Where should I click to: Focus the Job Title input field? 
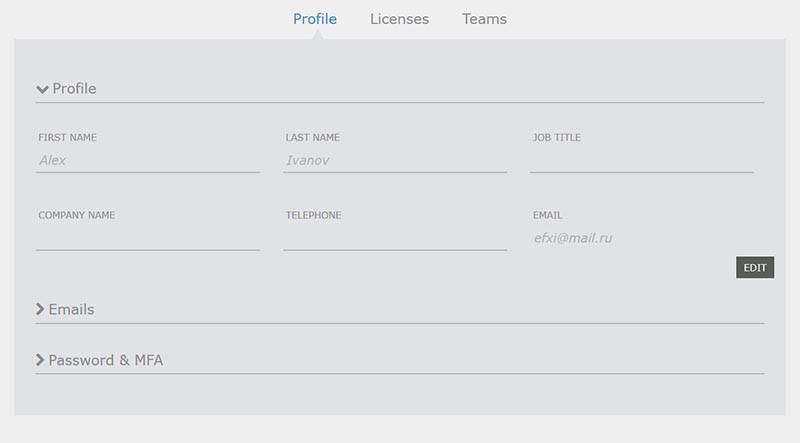642,161
